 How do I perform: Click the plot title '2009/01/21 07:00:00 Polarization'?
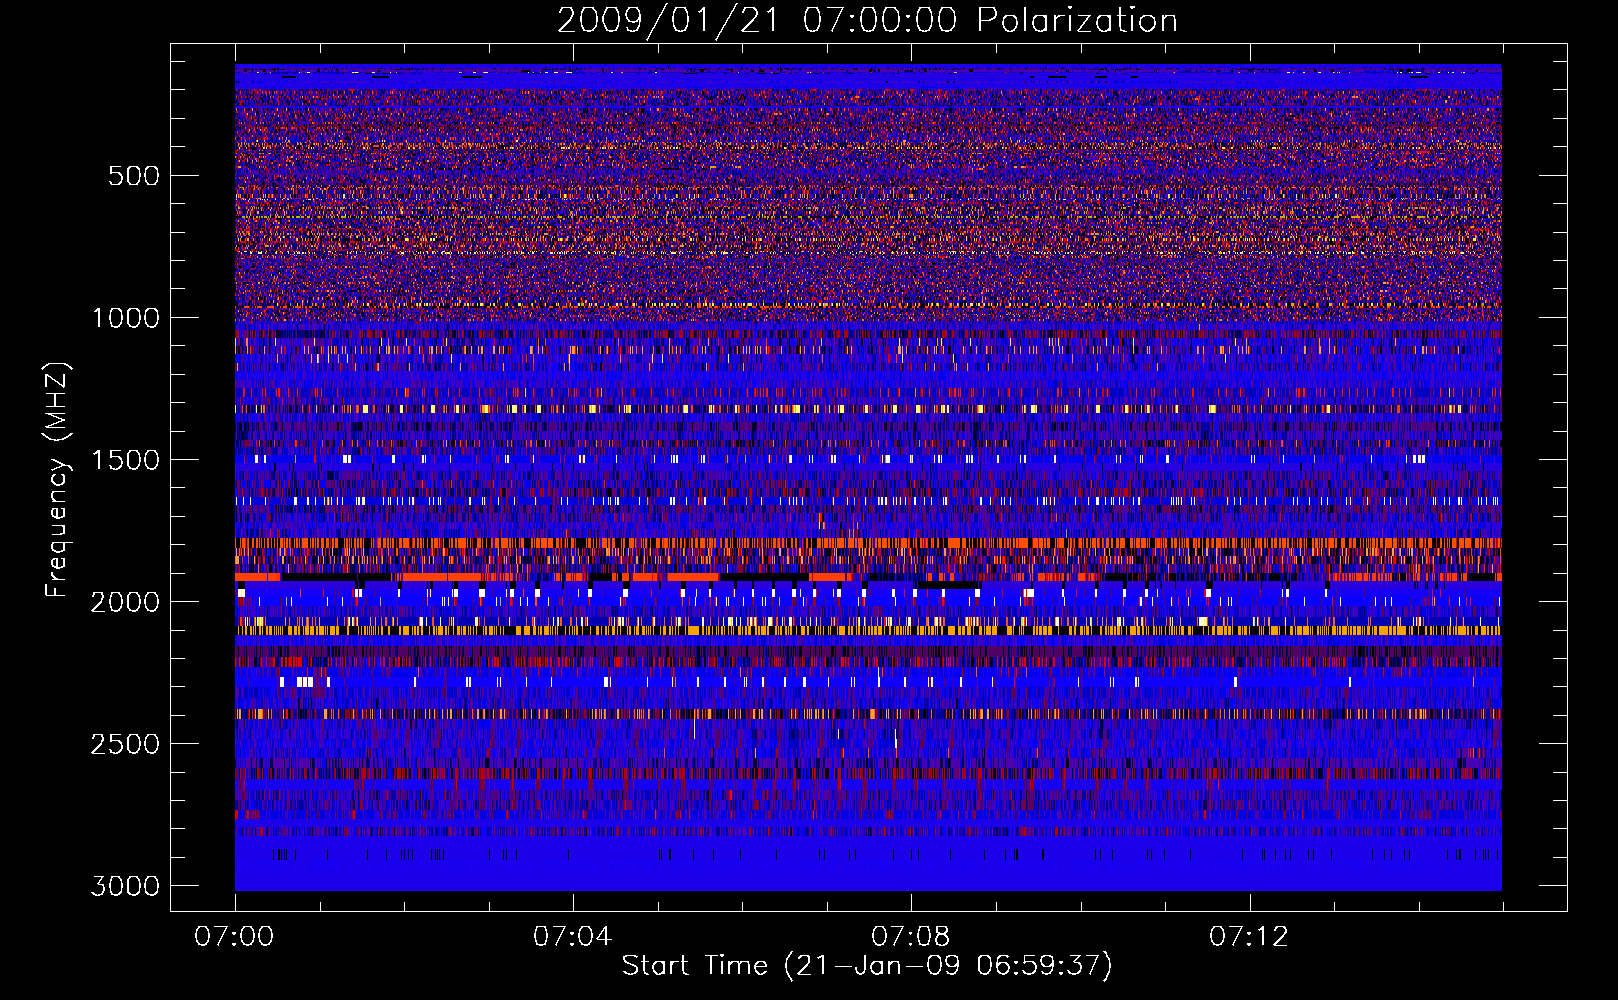click(x=867, y=21)
